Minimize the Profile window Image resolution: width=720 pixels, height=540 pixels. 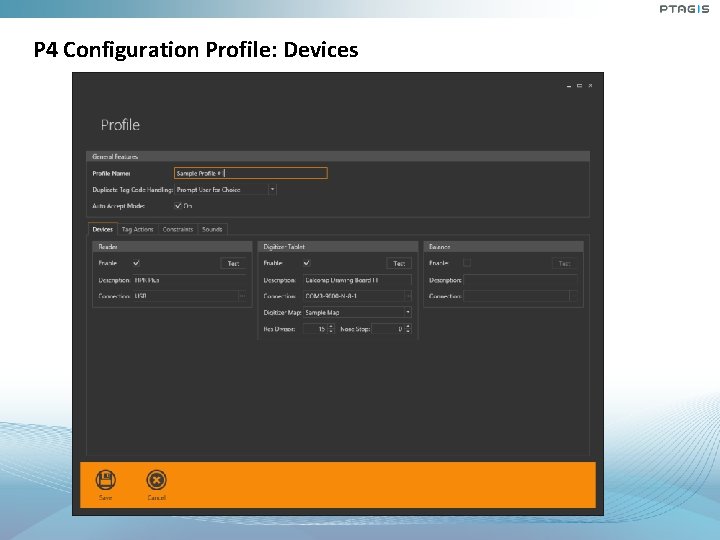[569, 86]
